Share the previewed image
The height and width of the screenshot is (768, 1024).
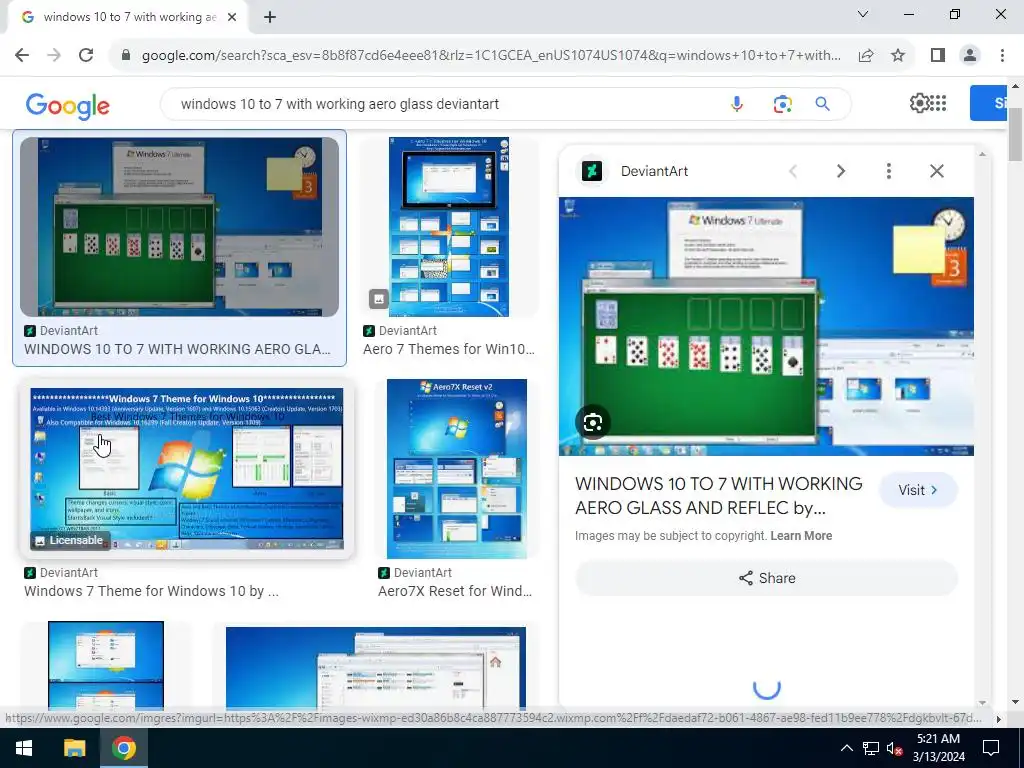pyautogui.click(x=766, y=578)
